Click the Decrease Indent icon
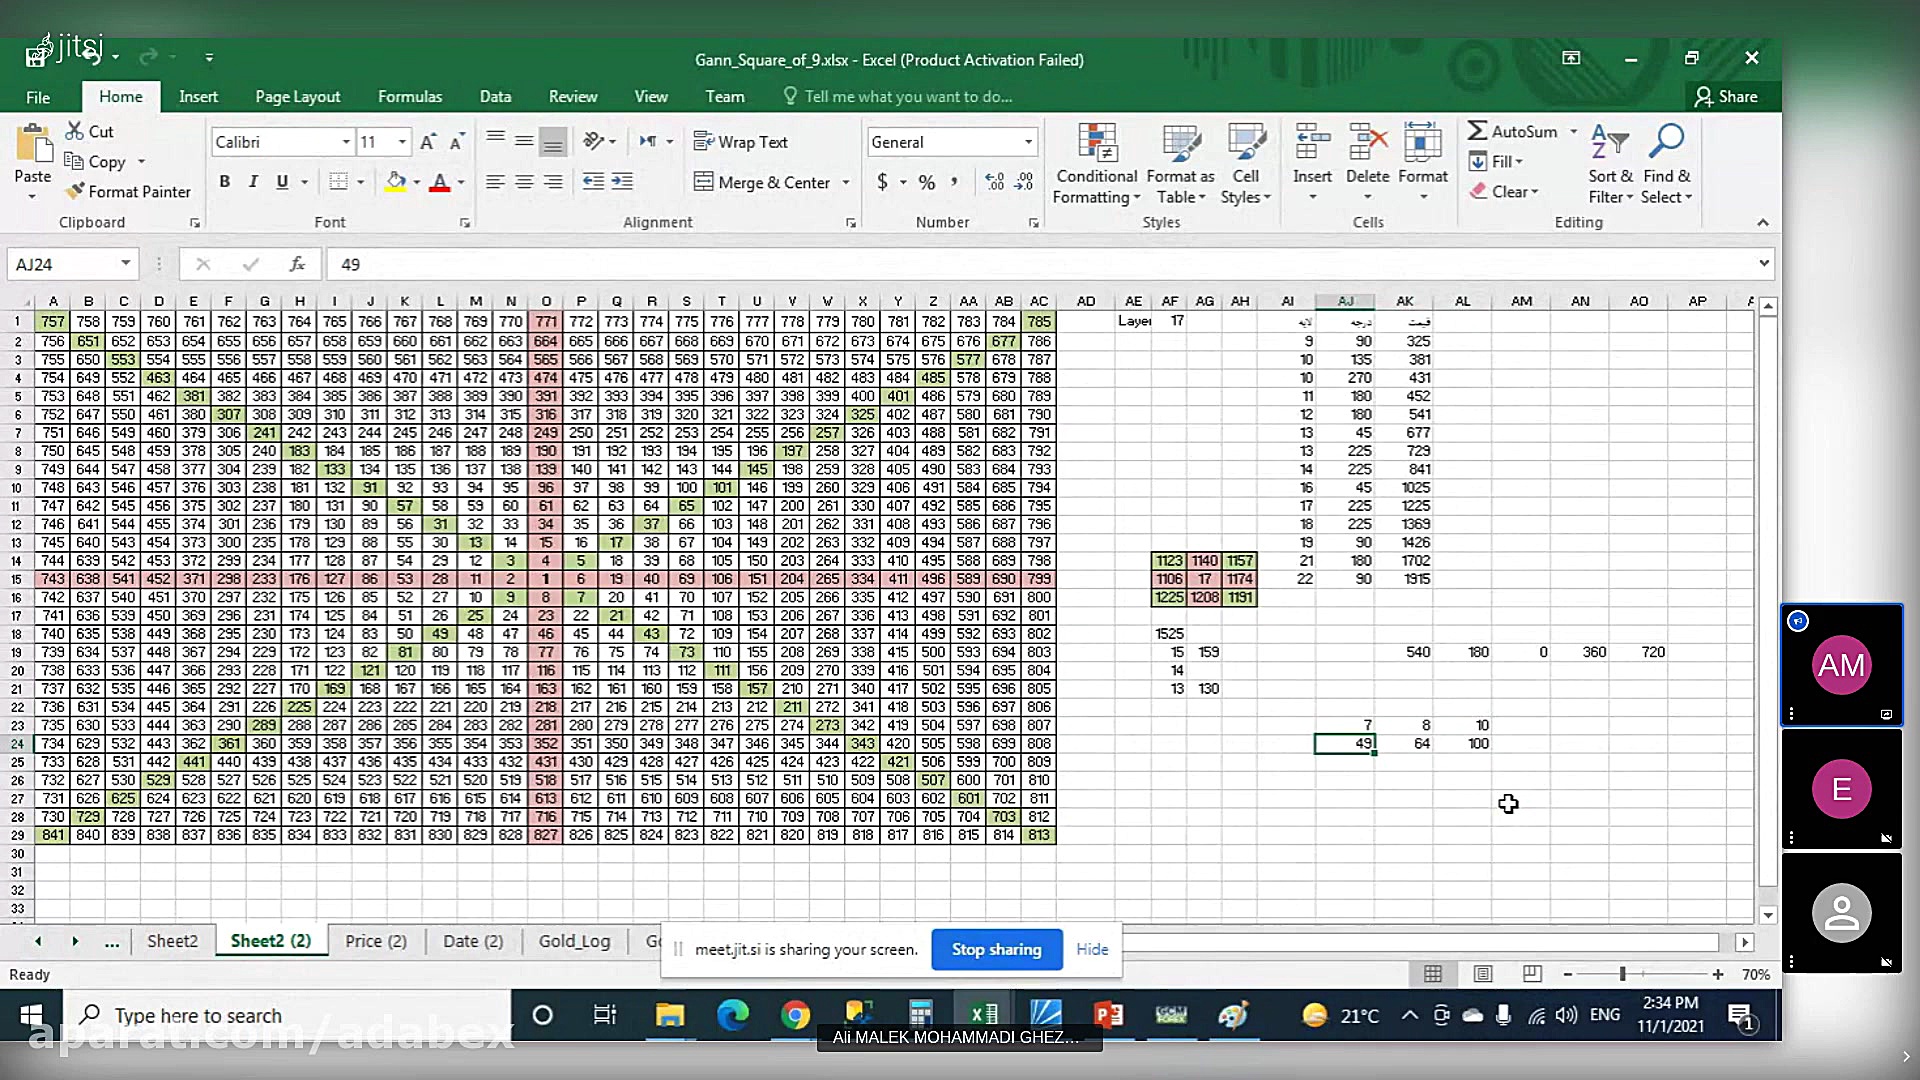Screen dimensions: 1920x1080 pyautogui.click(x=593, y=182)
